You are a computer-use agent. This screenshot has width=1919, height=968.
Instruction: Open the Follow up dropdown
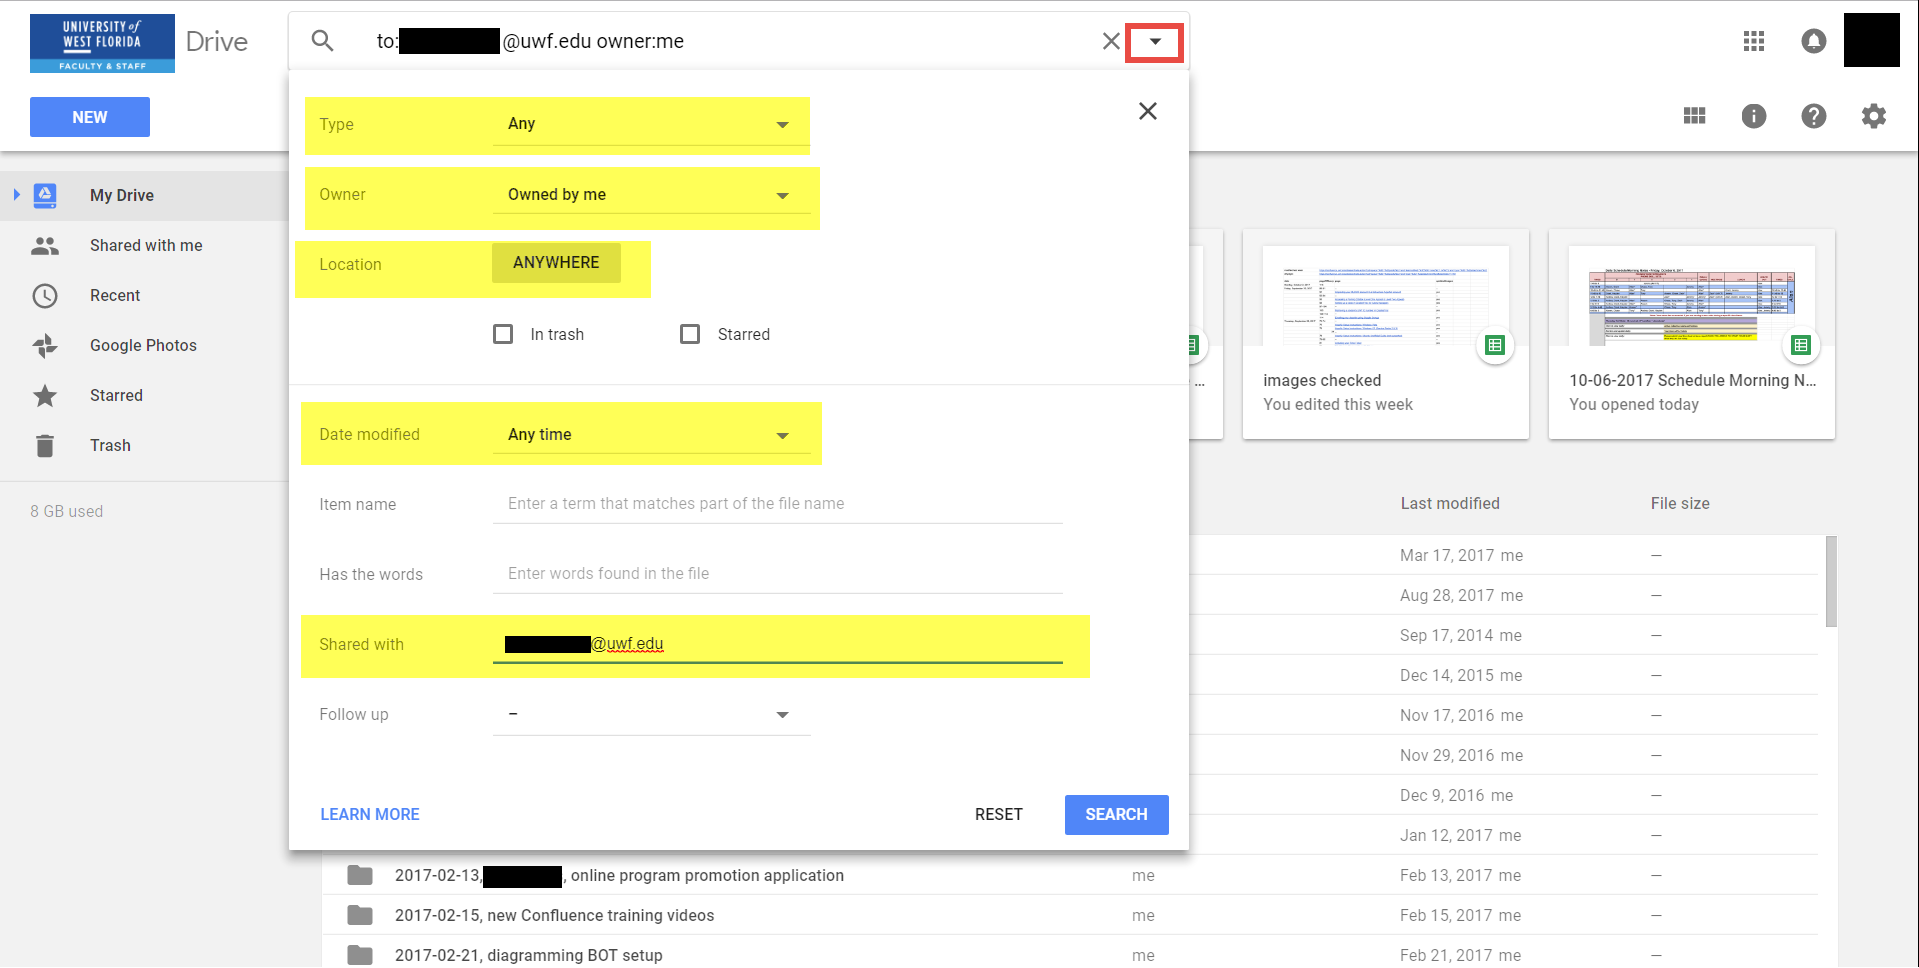click(x=651, y=714)
